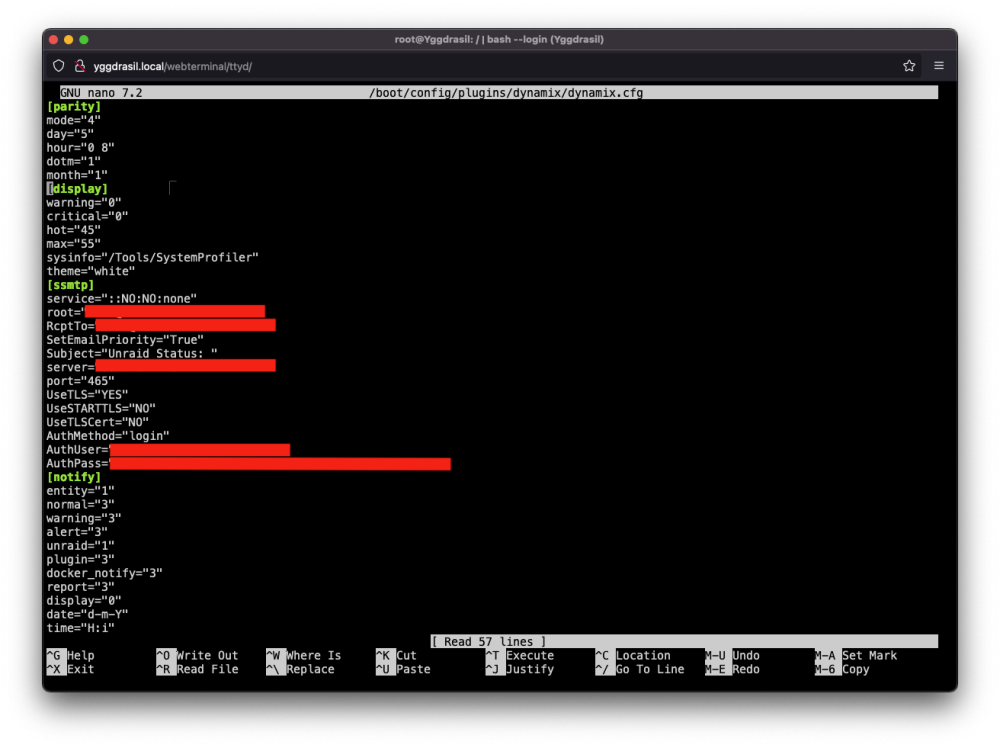
Task: Click the Subject="Unraid Status: " line
Action: point(132,353)
